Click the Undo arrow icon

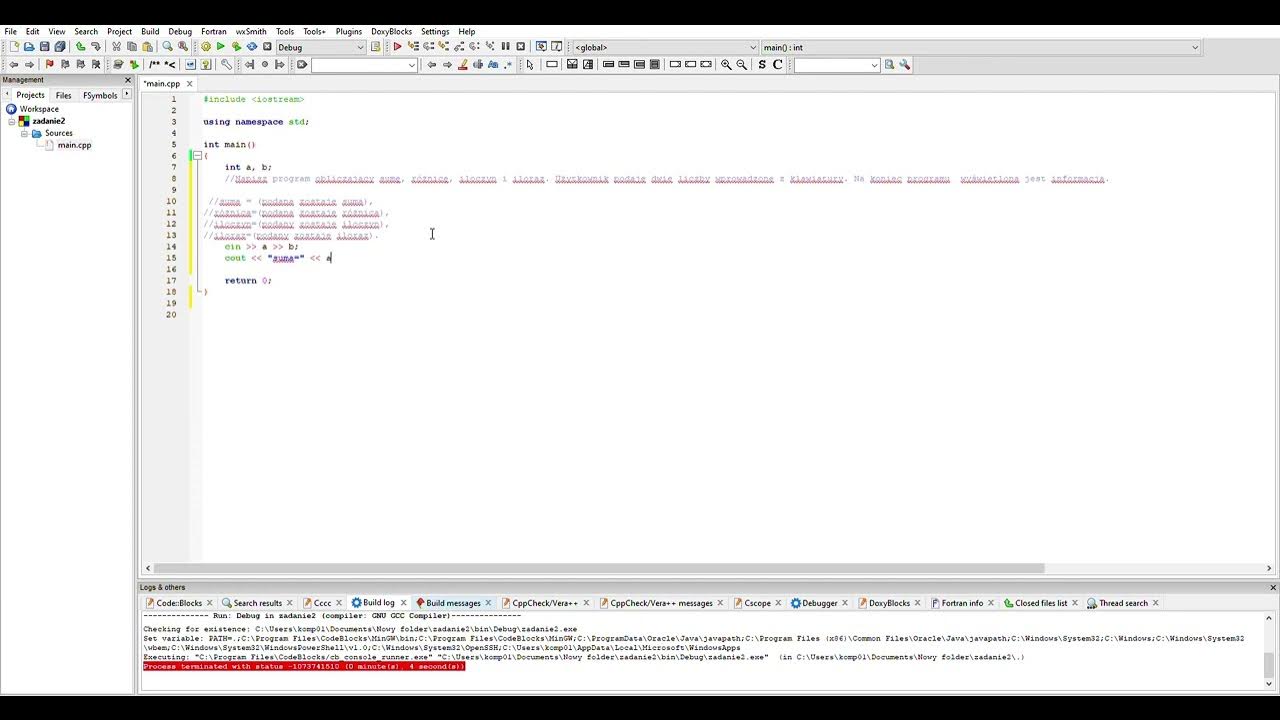(81, 47)
